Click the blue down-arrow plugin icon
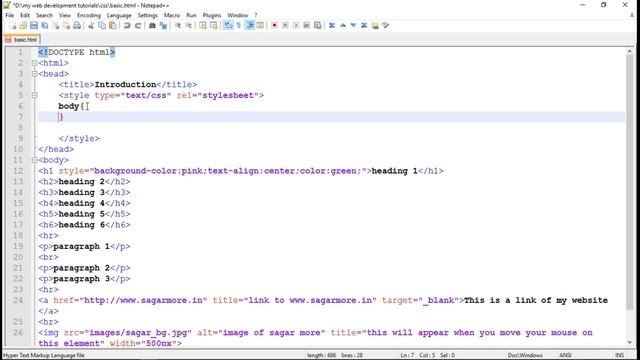The height and width of the screenshot is (360, 640). [x=353, y=26]
